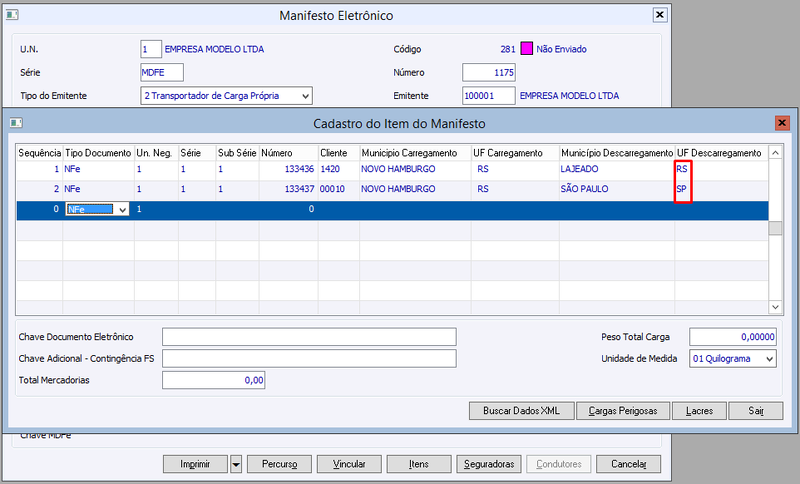Click the LAJEADO município cell
Image resolution: width=800 pixels, height=484 pixels.
pos(617,169)
